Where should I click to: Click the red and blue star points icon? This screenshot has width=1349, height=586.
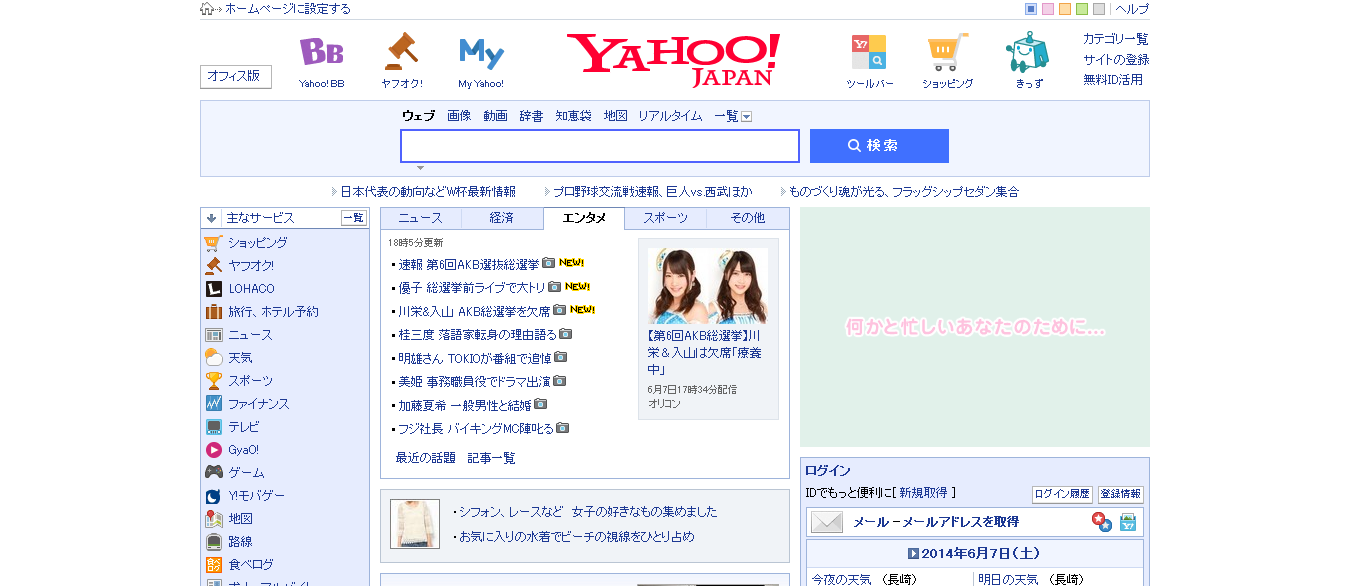[x=1101, y=522]
